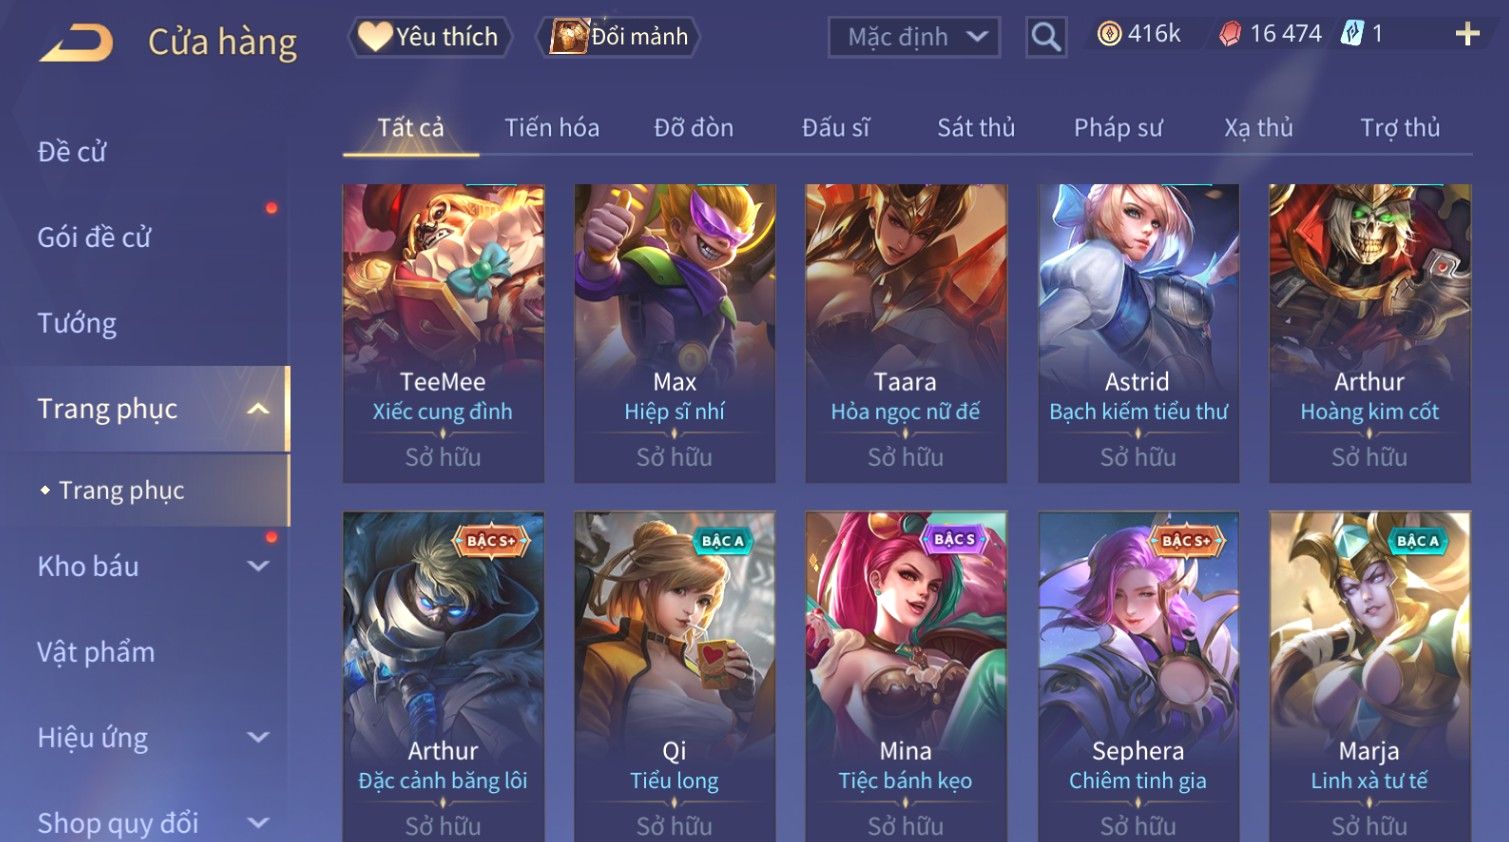The height and width of the screenshot is (842, 1509).
Task: Switch to the Tiến hóa tab
Action: (x=552, y=128)
